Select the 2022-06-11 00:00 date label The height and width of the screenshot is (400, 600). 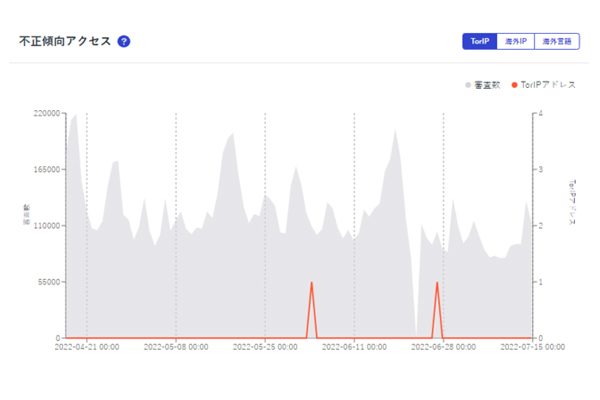pyautogui.click(x=354, y=348)
